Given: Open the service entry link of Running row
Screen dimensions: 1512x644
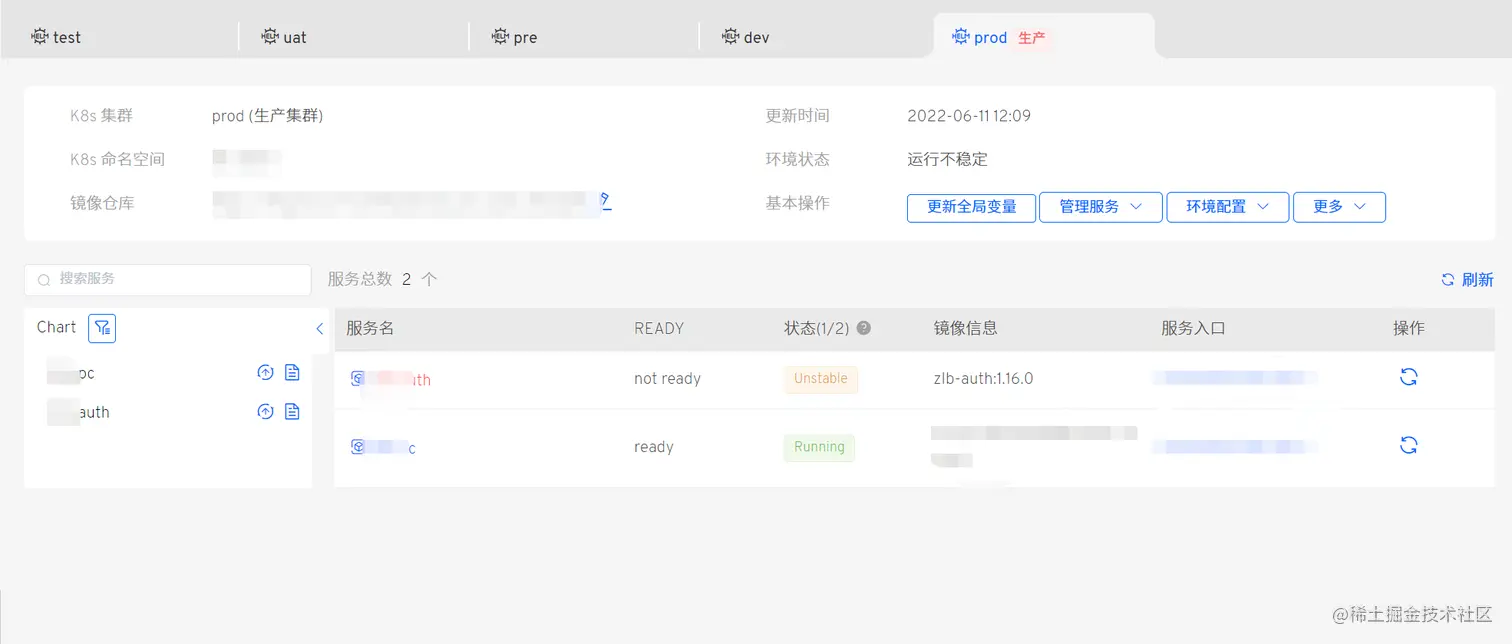Looking at the screenshot, I should point(1234,446).
